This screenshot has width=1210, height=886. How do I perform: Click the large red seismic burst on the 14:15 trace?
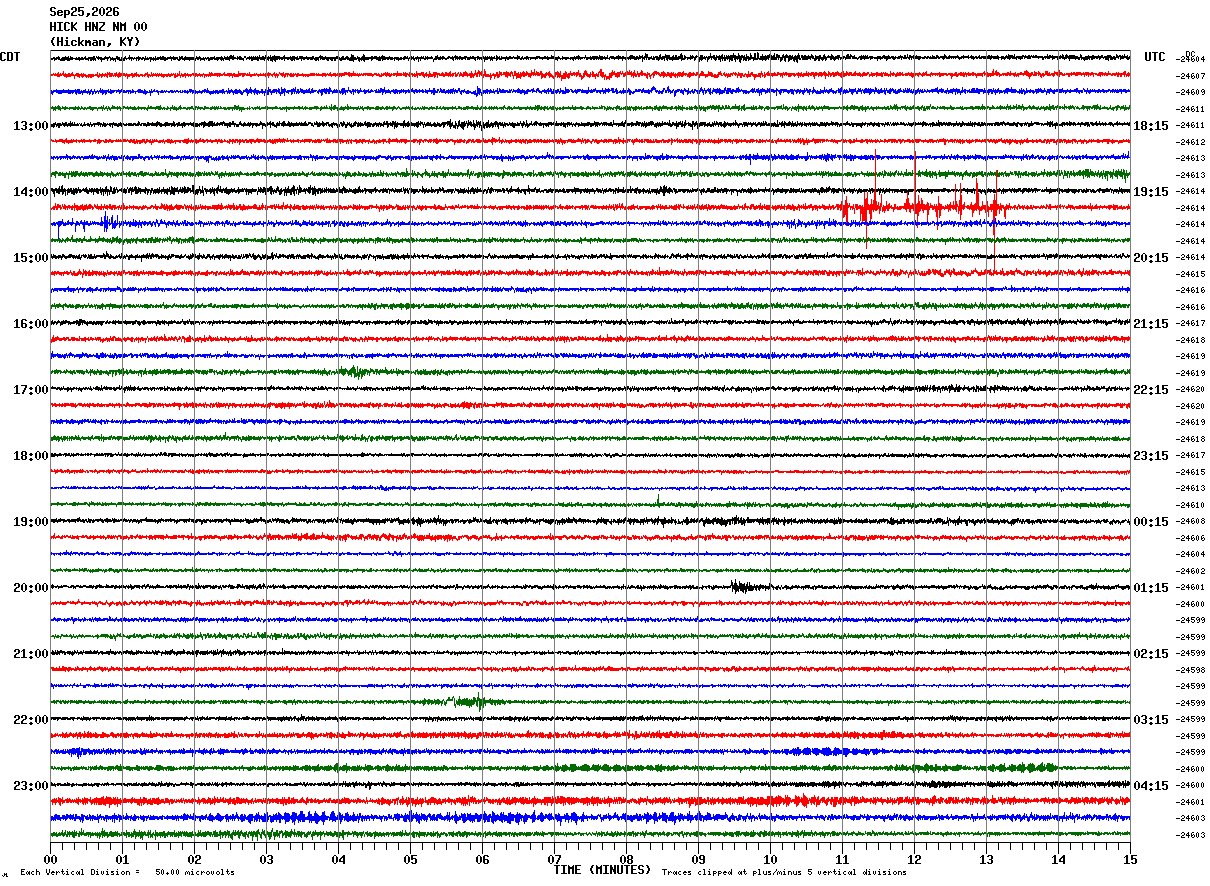(922, 207)
